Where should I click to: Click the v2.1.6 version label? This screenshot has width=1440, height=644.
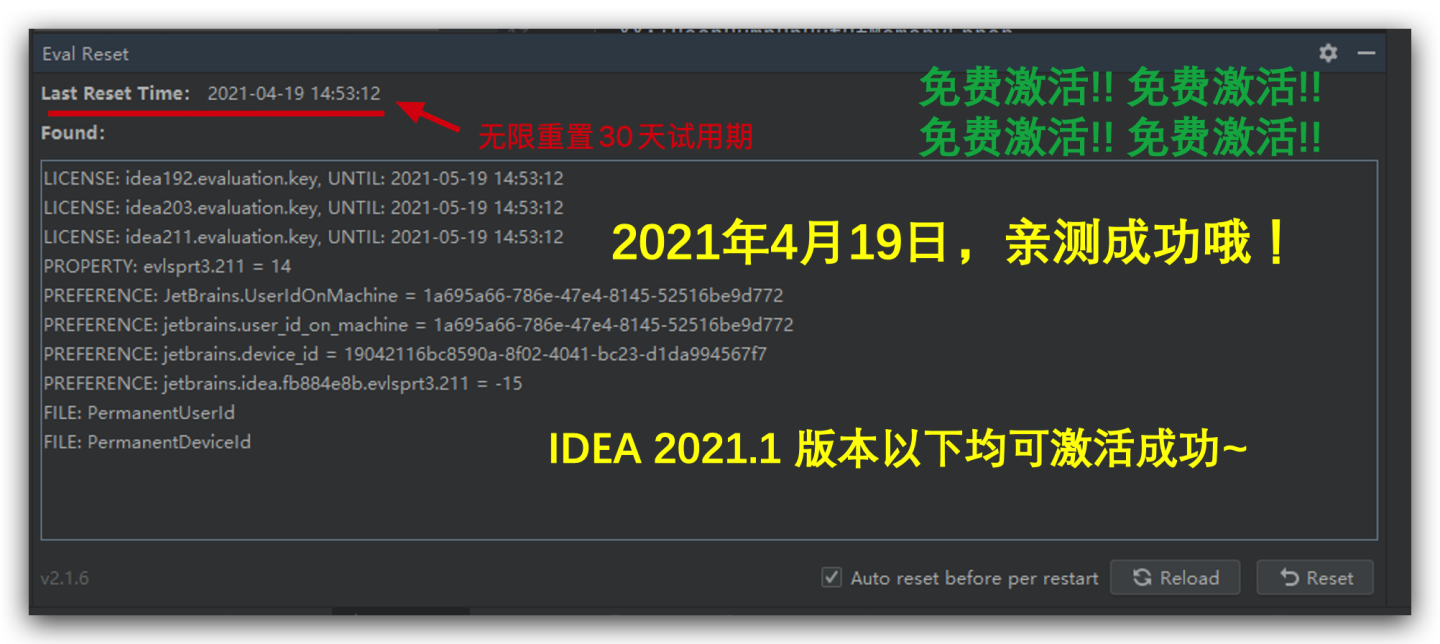click(x=65, y=578)
